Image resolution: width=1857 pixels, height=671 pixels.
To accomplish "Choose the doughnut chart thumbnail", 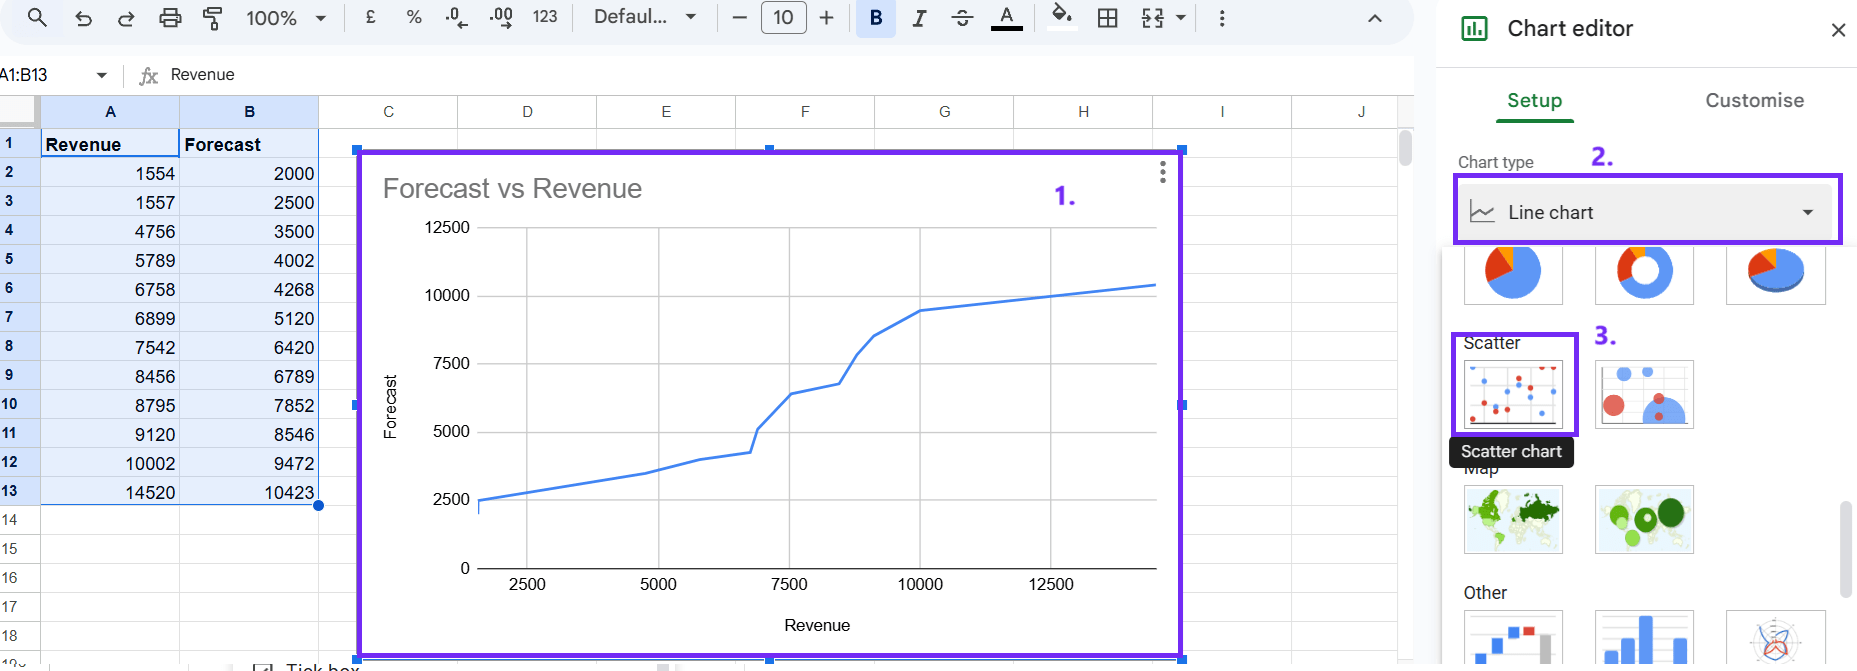I will pyautogui.click(x=1644, y=273).
